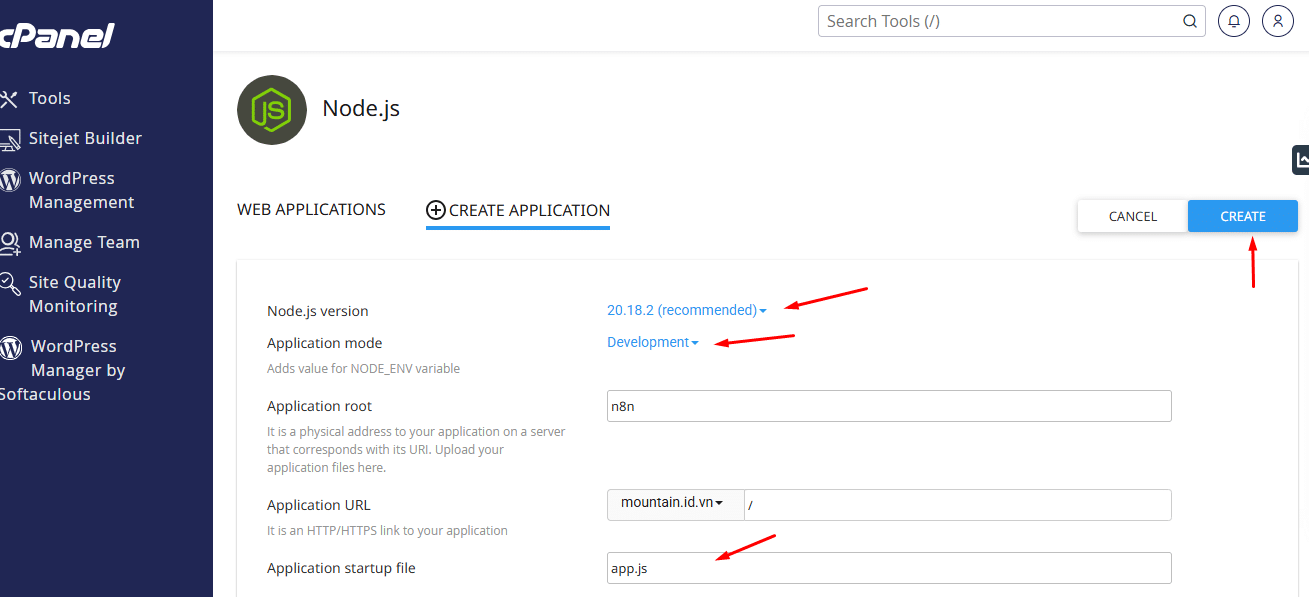This screenshot has height=597, width=1309.
Task: Open Tools wrench icon in sidebar
Action: pyautogui.click(x=9, y=98)
